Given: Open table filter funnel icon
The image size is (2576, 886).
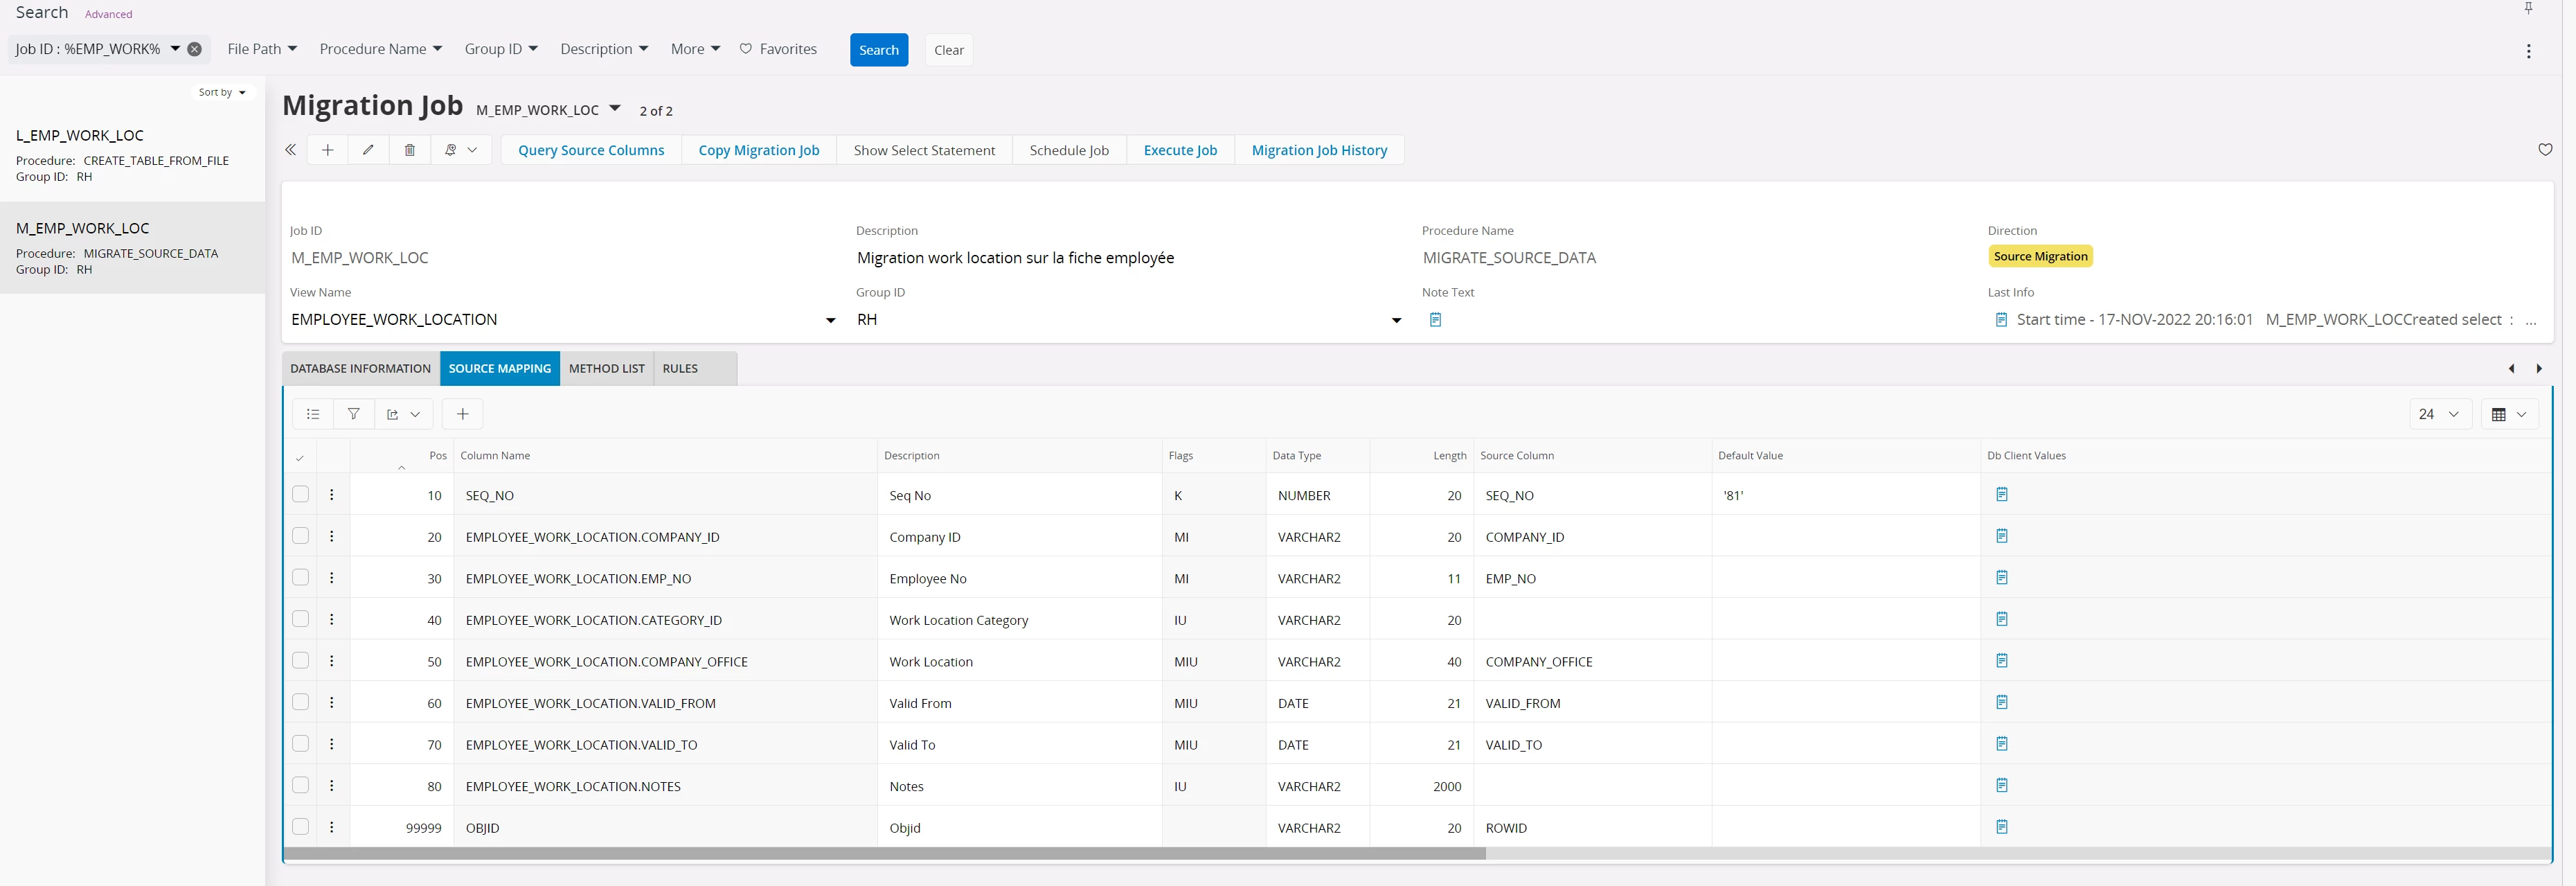Looking at the screenshot, I should click(x=353, y=414).
